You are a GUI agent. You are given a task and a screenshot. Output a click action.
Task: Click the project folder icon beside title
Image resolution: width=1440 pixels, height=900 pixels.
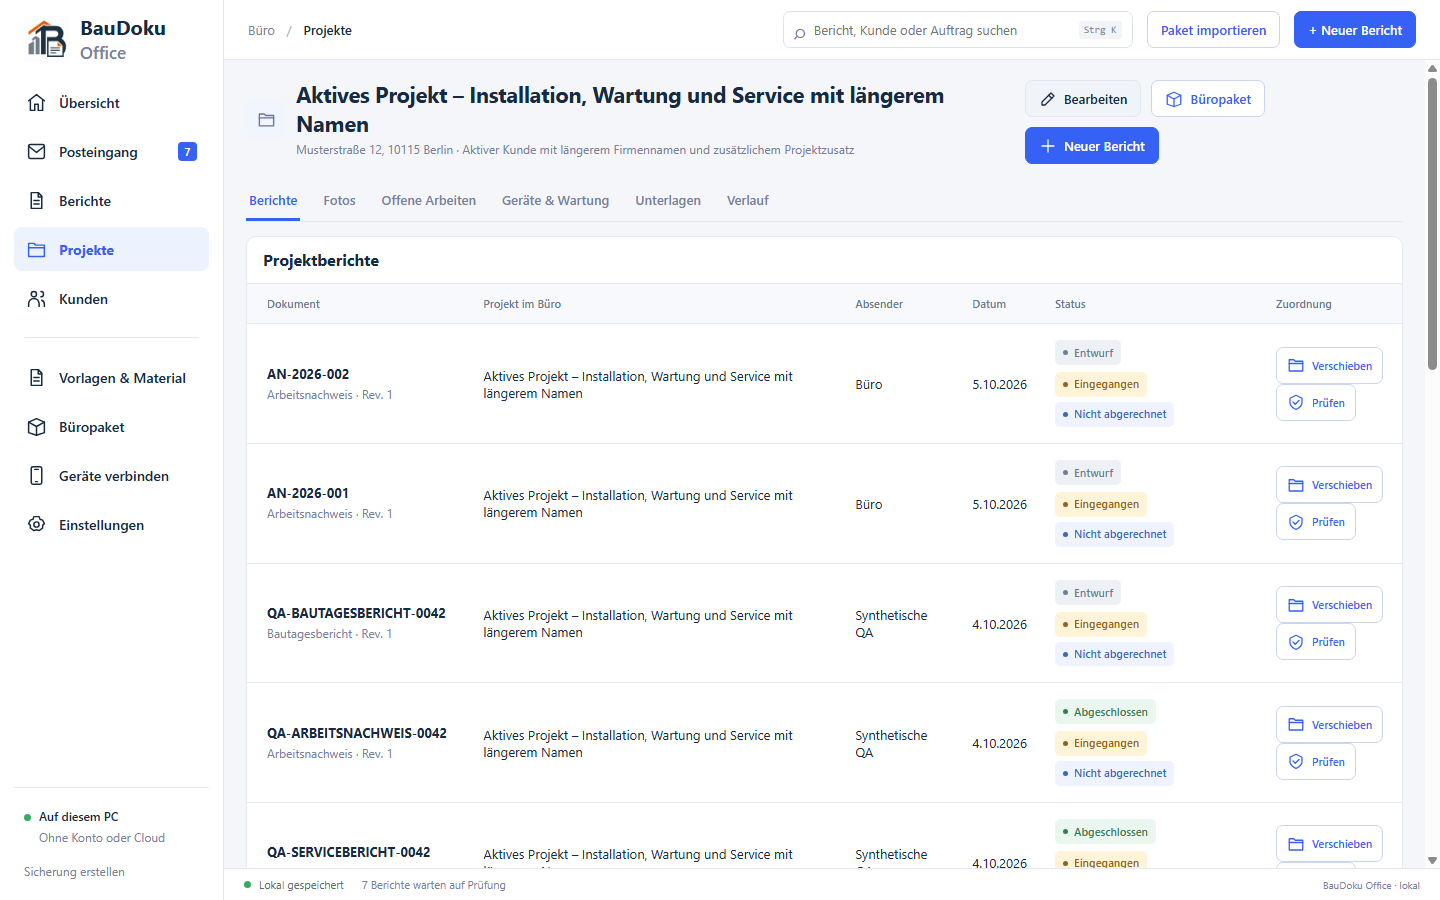(x=267, y=120)
